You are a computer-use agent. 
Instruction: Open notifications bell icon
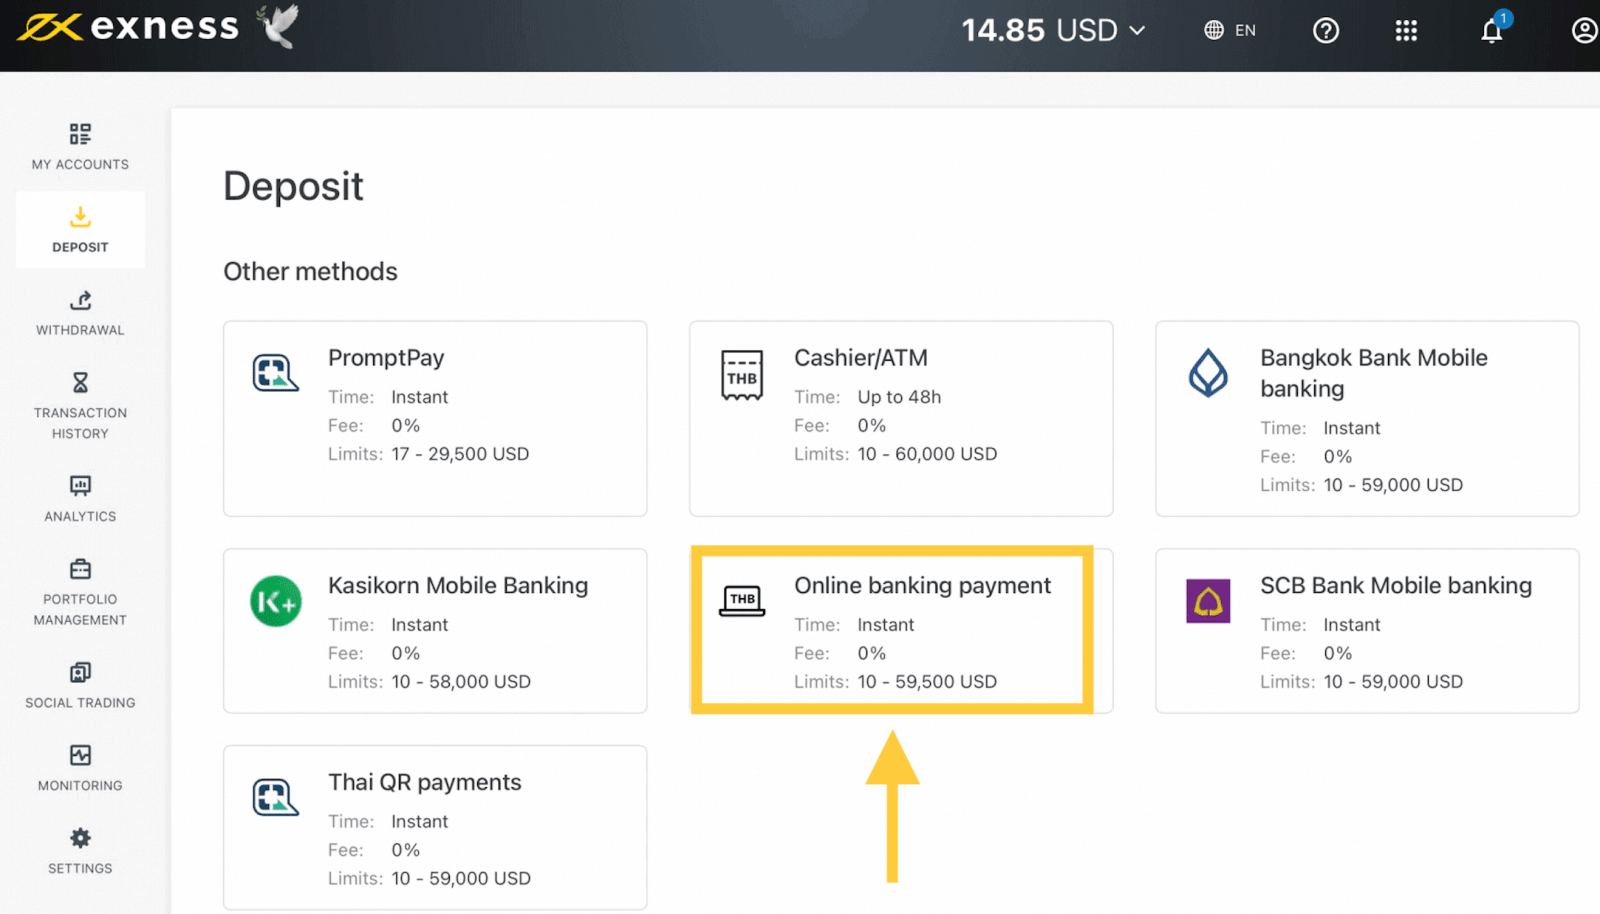point(1492,30)
